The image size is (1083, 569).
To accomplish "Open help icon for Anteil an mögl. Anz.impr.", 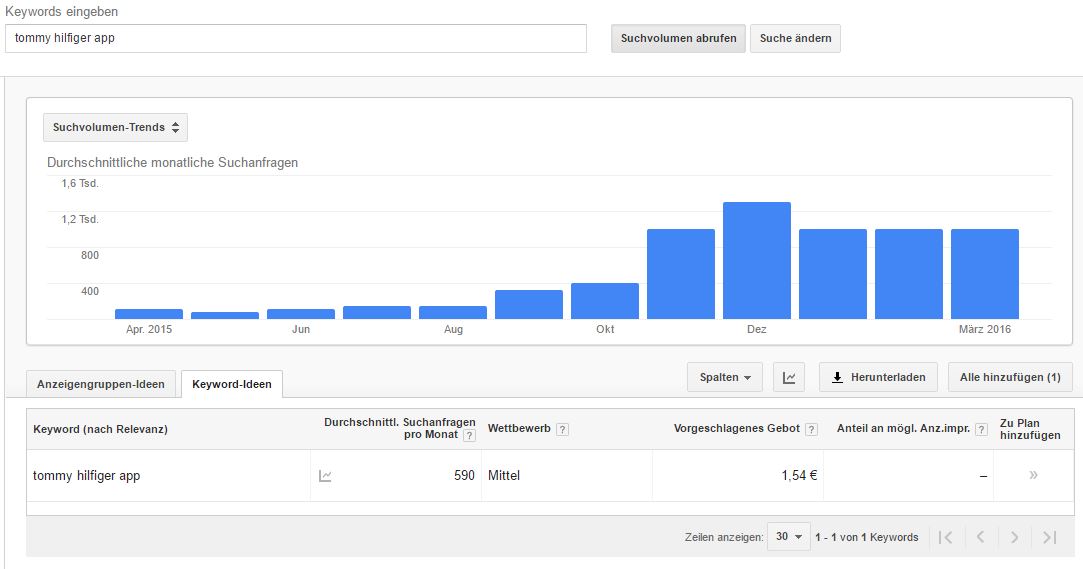I will (x=981, y=429).
